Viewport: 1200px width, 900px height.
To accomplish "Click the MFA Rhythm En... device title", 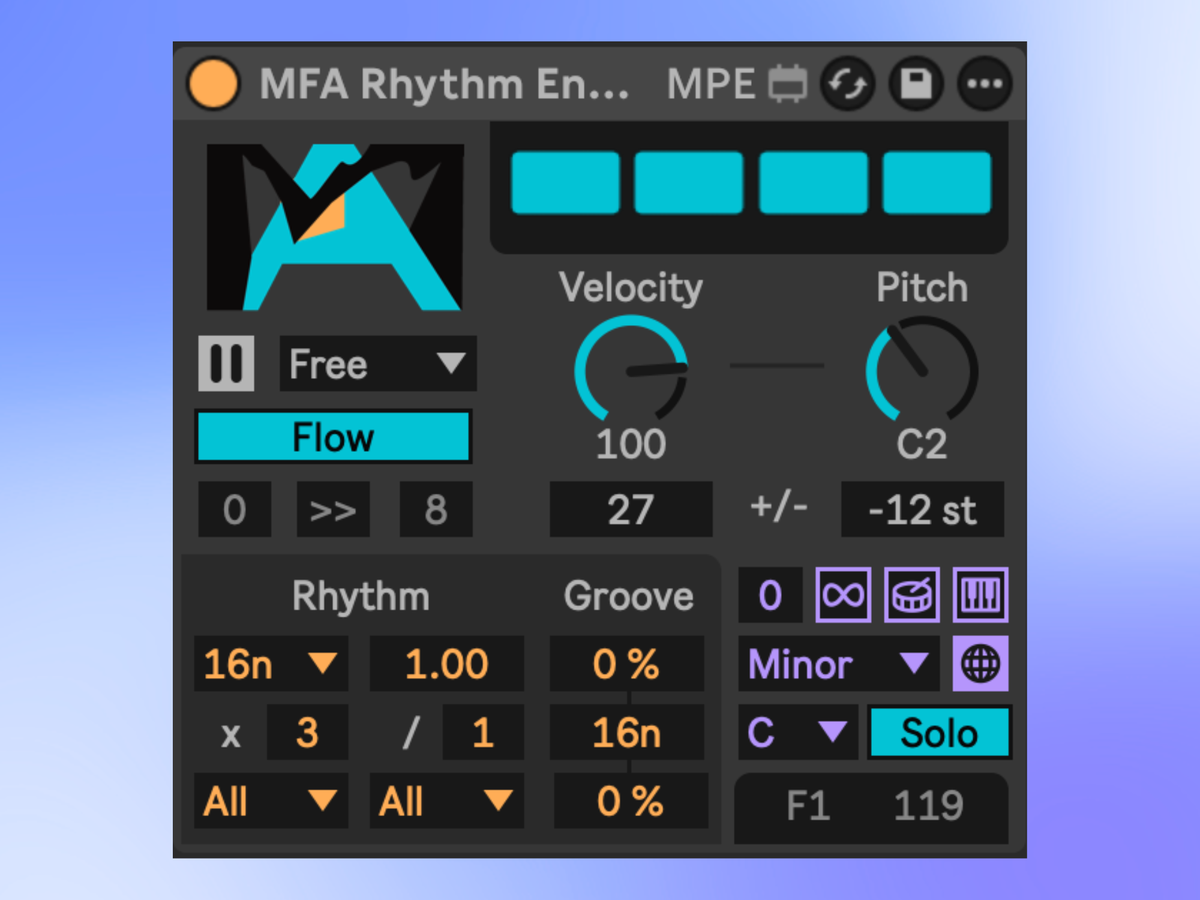I will coord(445,85).
